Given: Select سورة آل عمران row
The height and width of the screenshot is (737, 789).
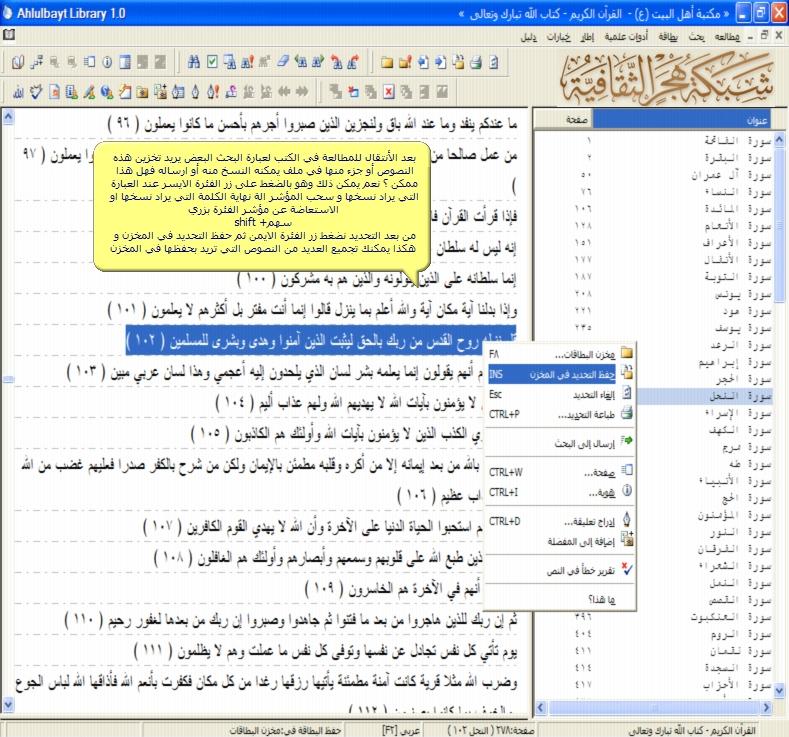Looking at the screenshot, I should pos(653,175).
